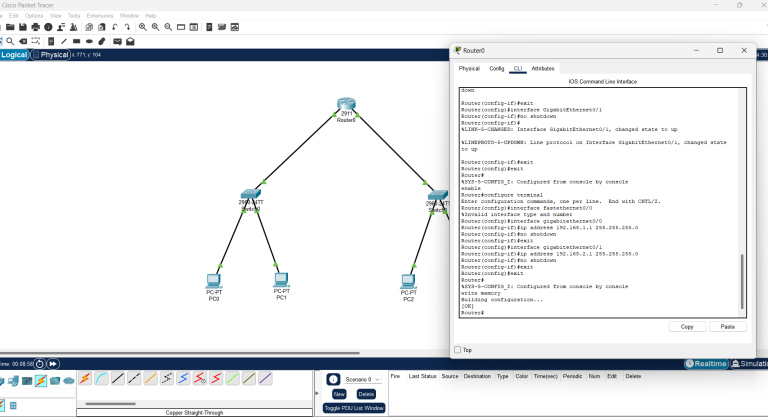The image size is (768, 417).
Task: Select the Connections category lightning icon
Action: coord(41,381)
